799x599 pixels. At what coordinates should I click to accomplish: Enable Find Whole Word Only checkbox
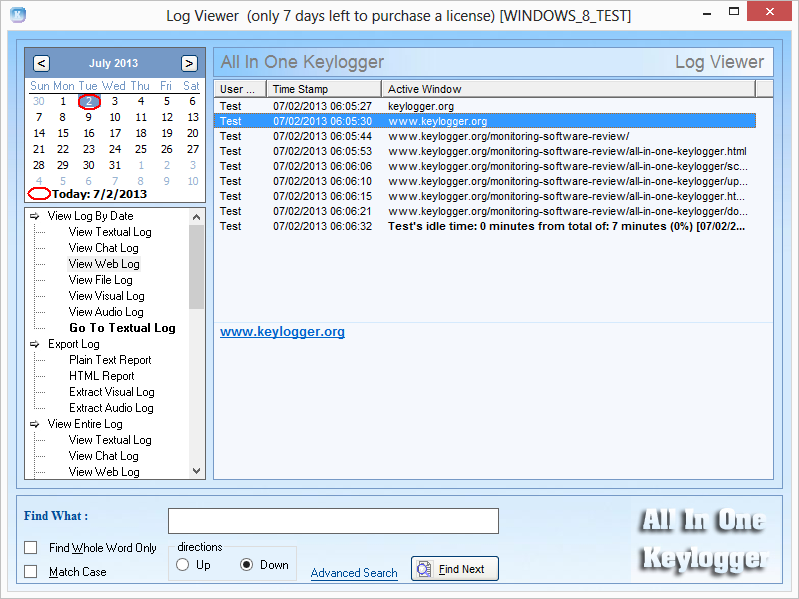coord(31,548)
